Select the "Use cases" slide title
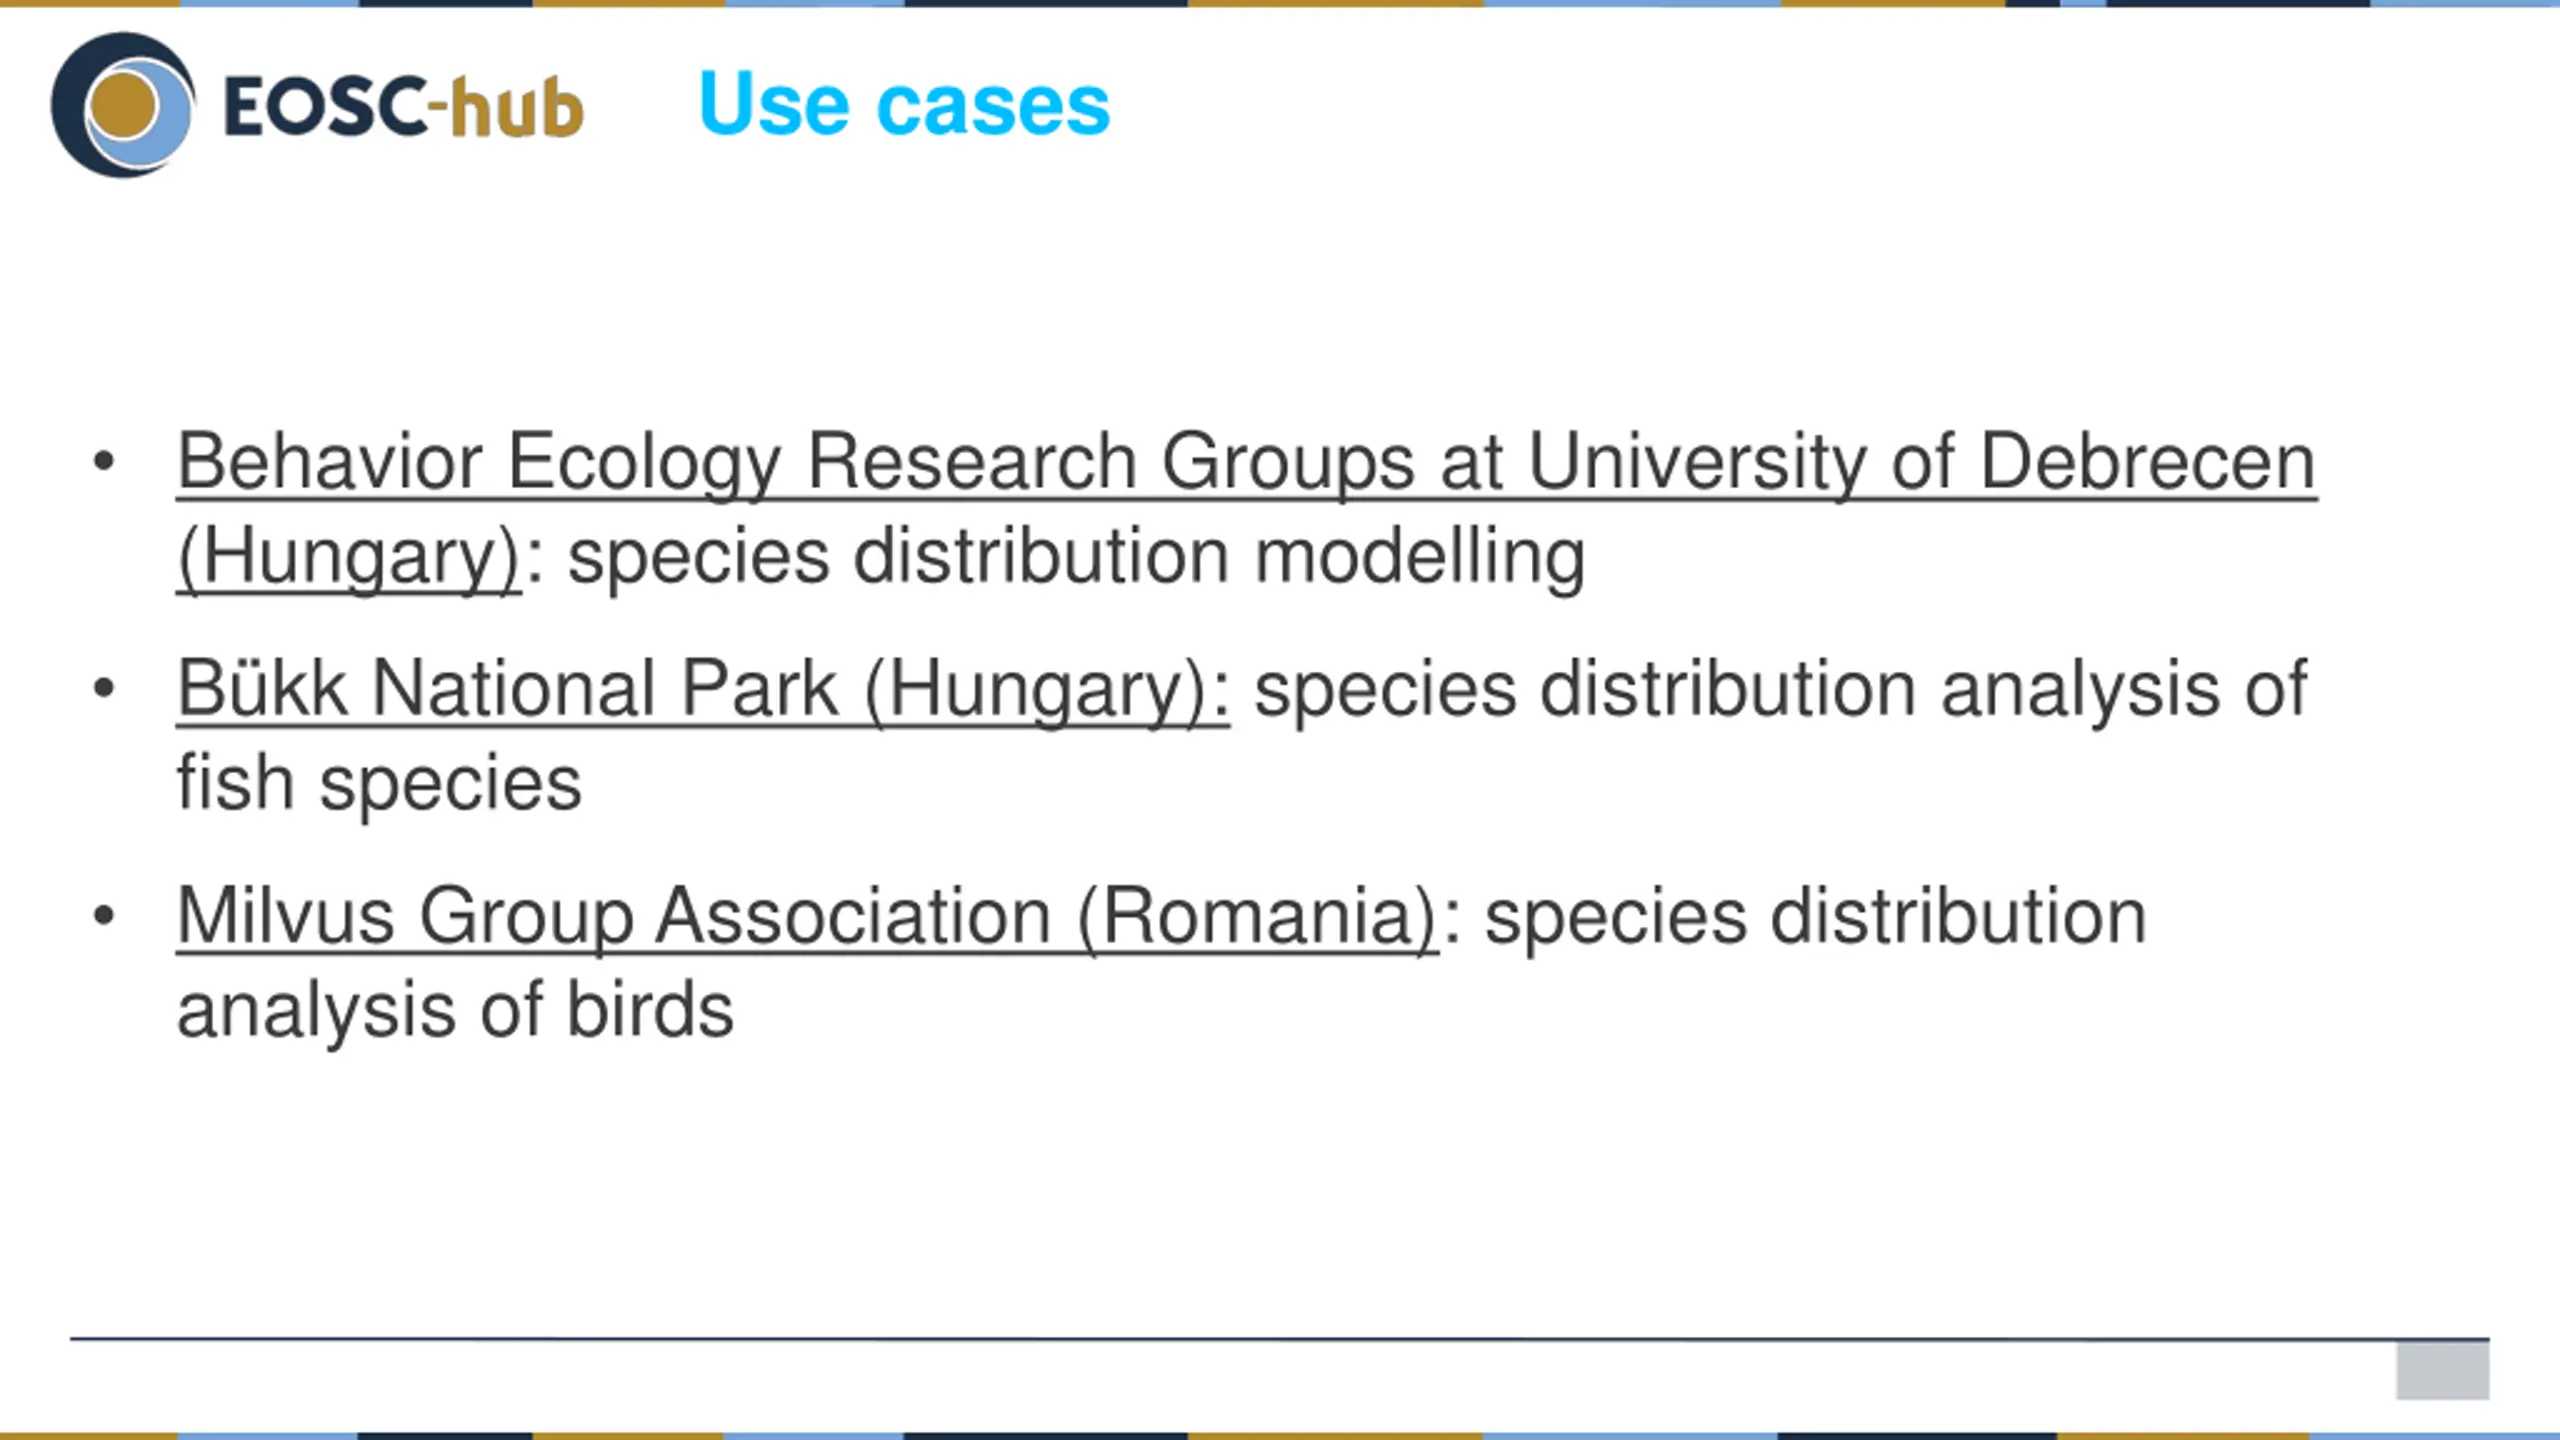Image resolution: width=2560 pixels, height=1440 pixels. 904,104
